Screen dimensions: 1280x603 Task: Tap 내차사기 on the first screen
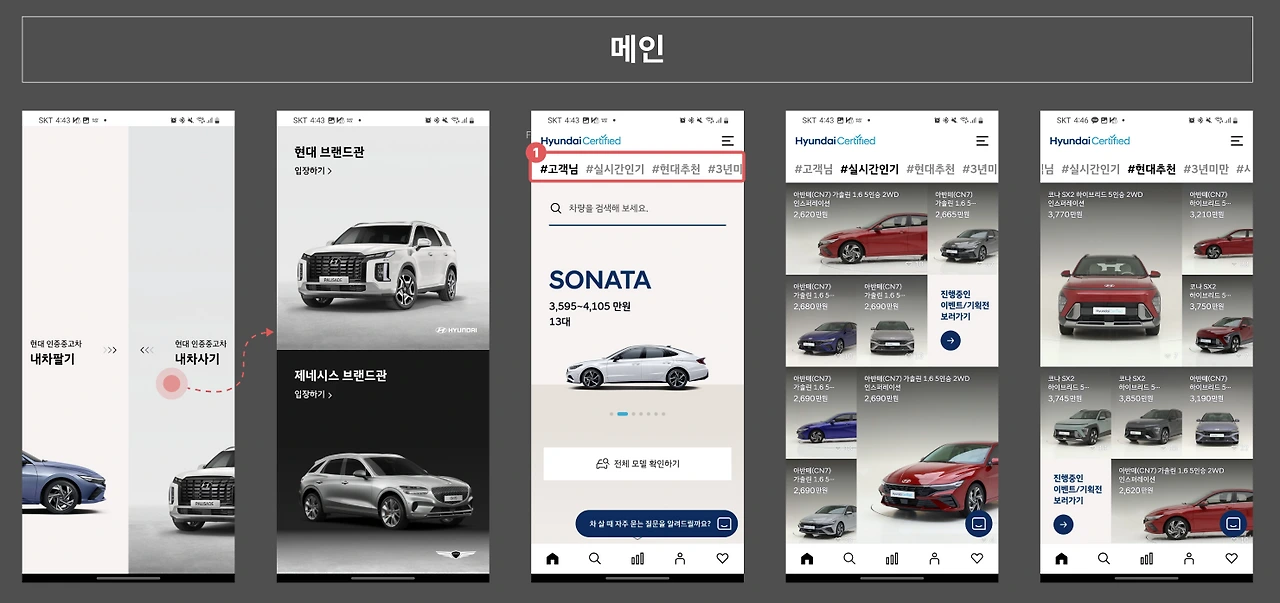pos(197,359)
